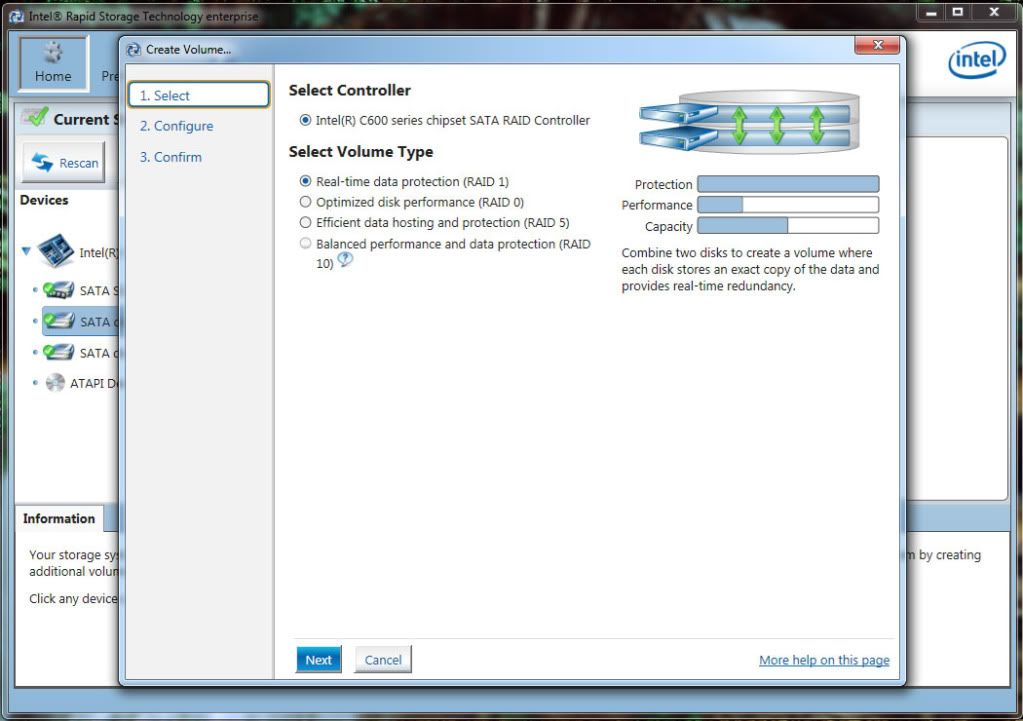Screen dimensions: 1023x721
Task: Click the Cancel button
Action: point(383,660)
